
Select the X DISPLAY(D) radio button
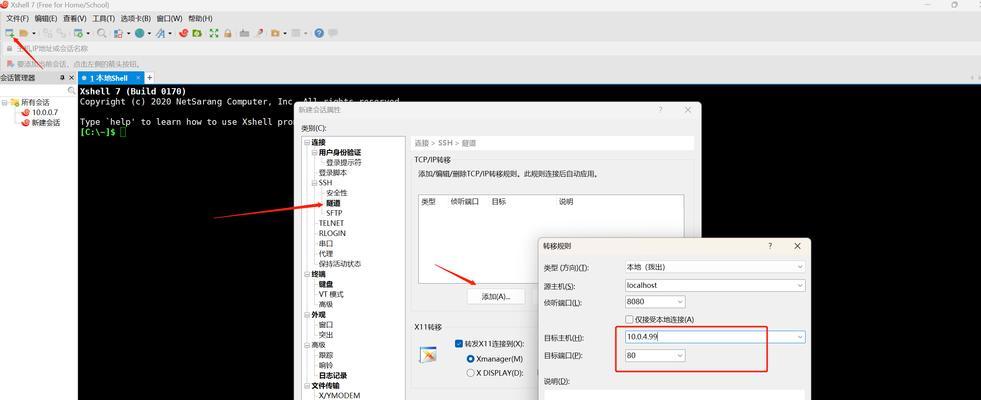[x=470, y=373]
